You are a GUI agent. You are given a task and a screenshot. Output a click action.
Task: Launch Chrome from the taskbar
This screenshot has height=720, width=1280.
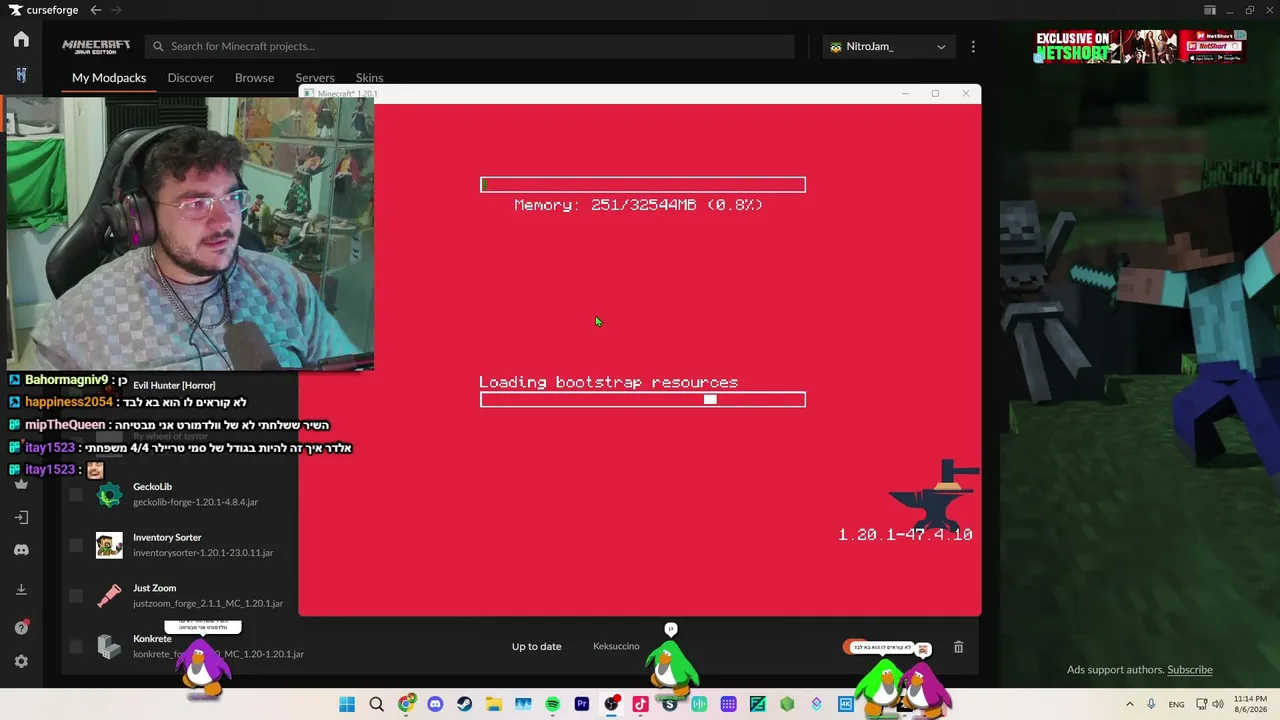point(406,704)
